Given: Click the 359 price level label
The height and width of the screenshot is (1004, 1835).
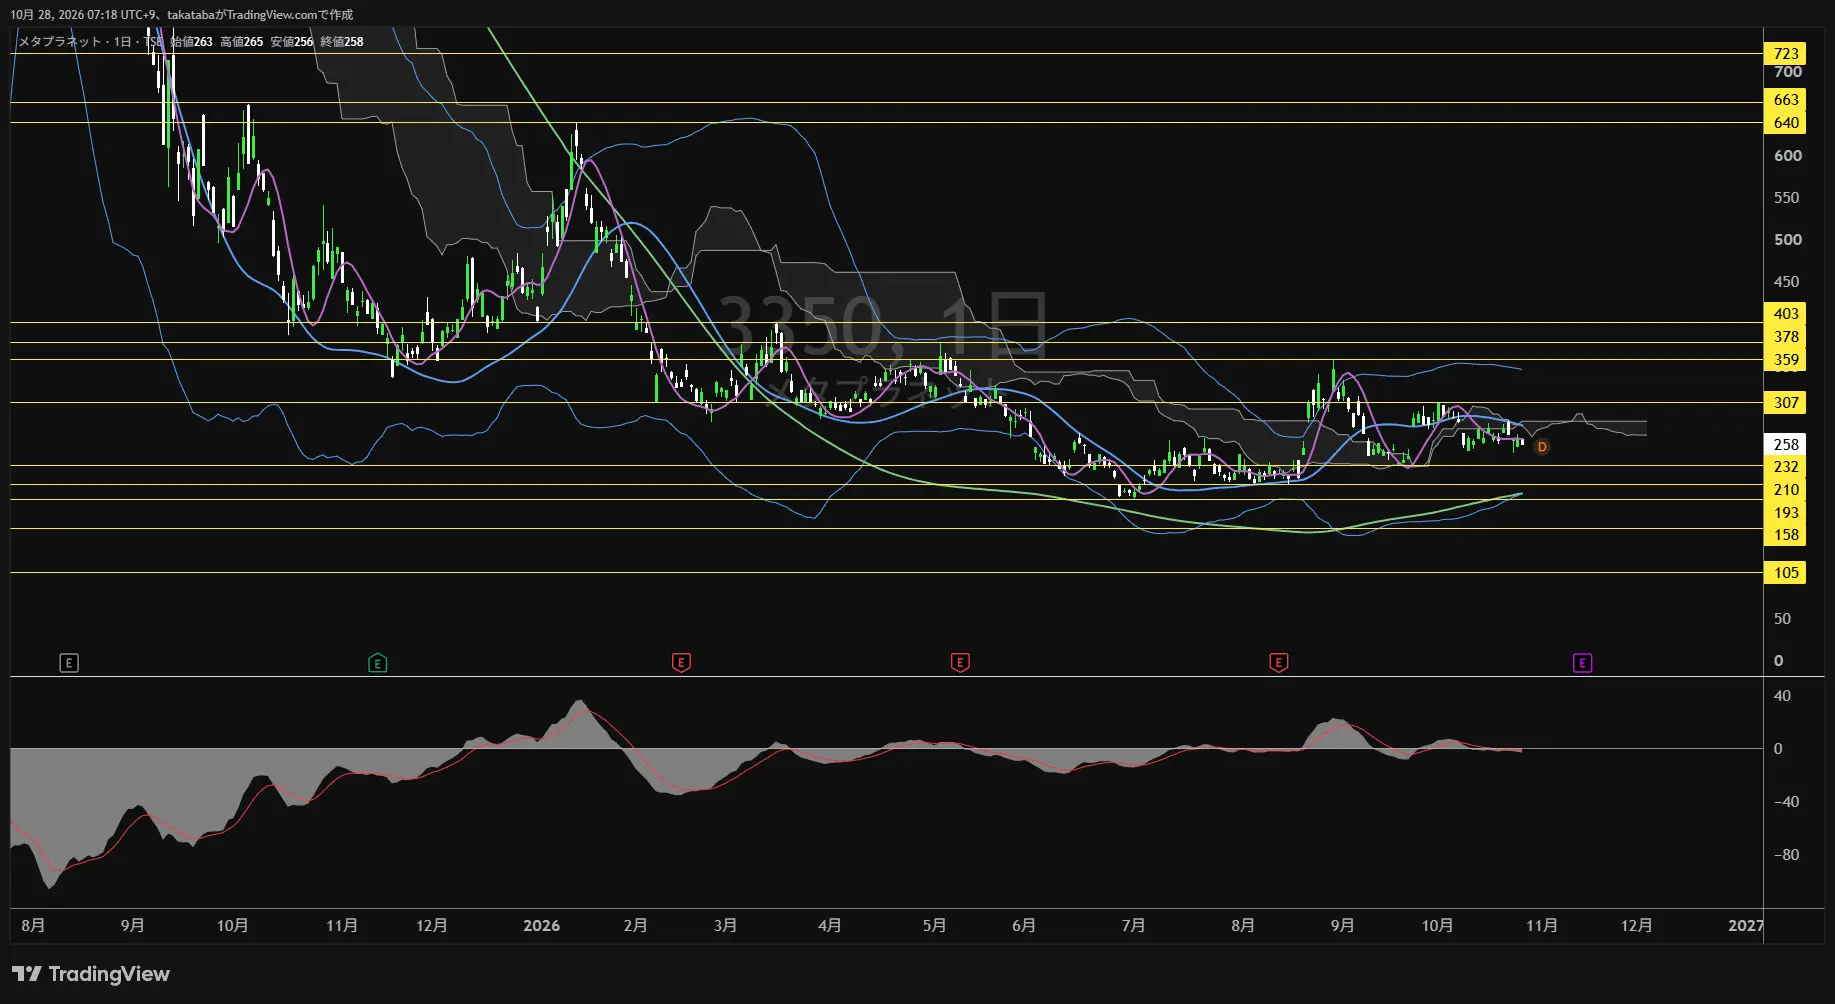Looking at the screenshot, I should [x=1785, y=360].
